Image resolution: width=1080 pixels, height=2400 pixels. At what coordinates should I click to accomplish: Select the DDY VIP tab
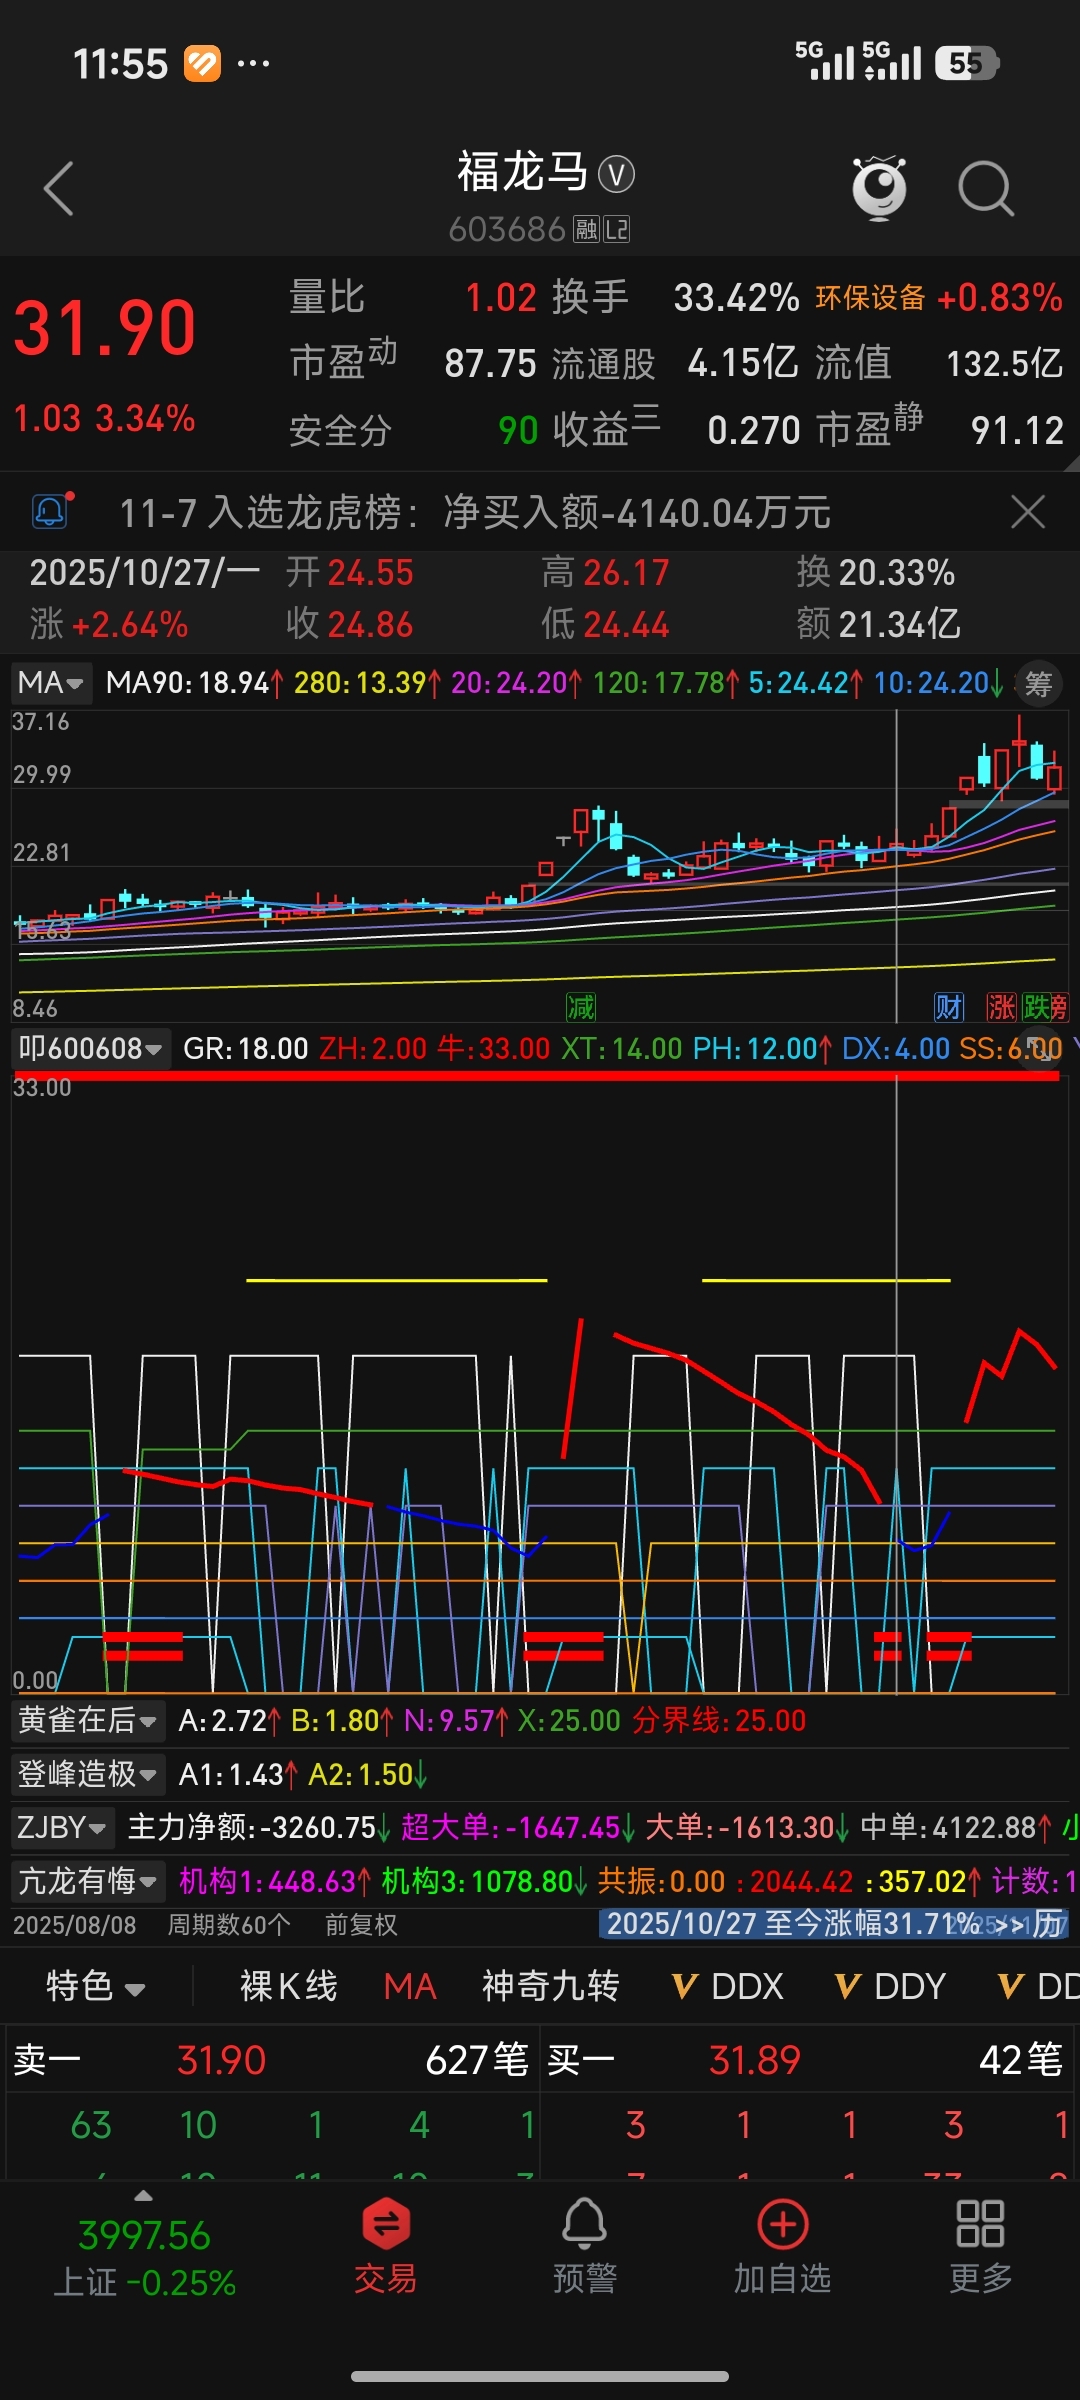[x=891, y=1986]
